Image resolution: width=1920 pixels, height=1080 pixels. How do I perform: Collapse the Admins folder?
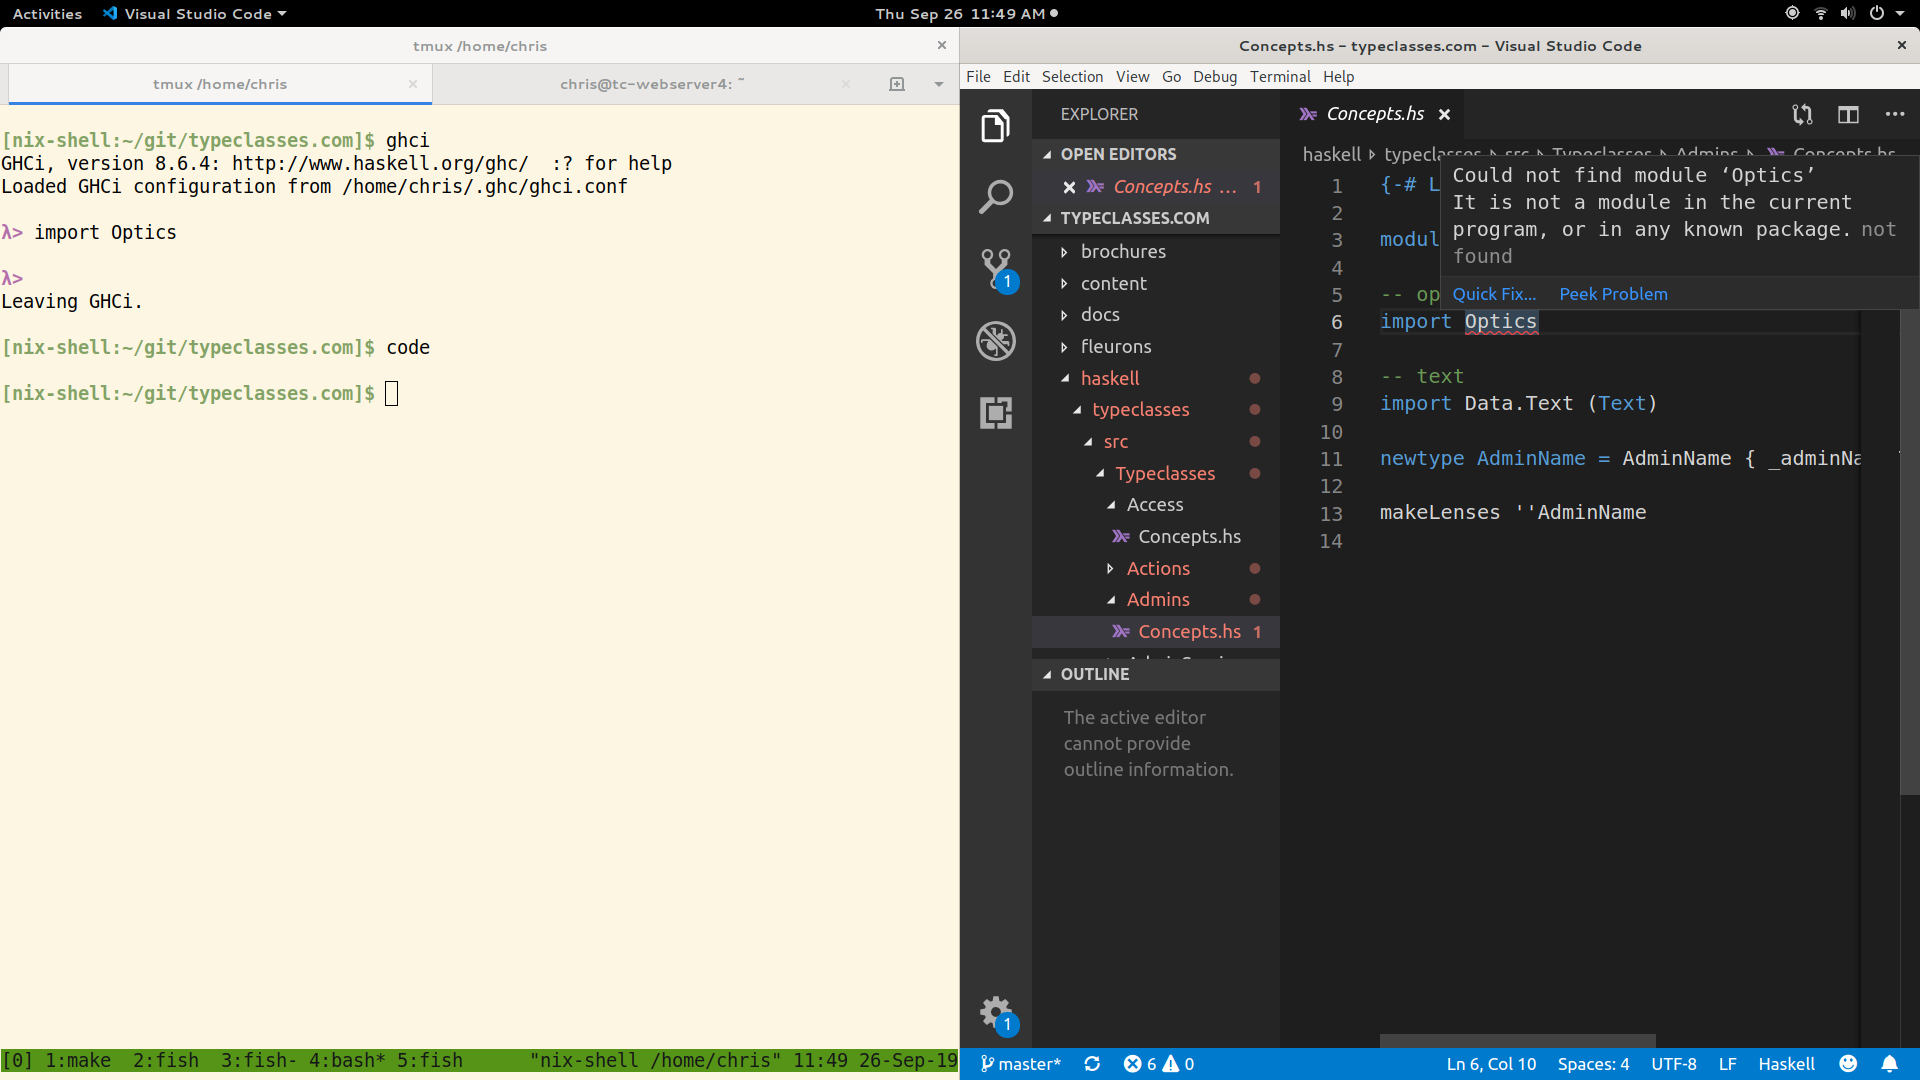[1156, 600]
